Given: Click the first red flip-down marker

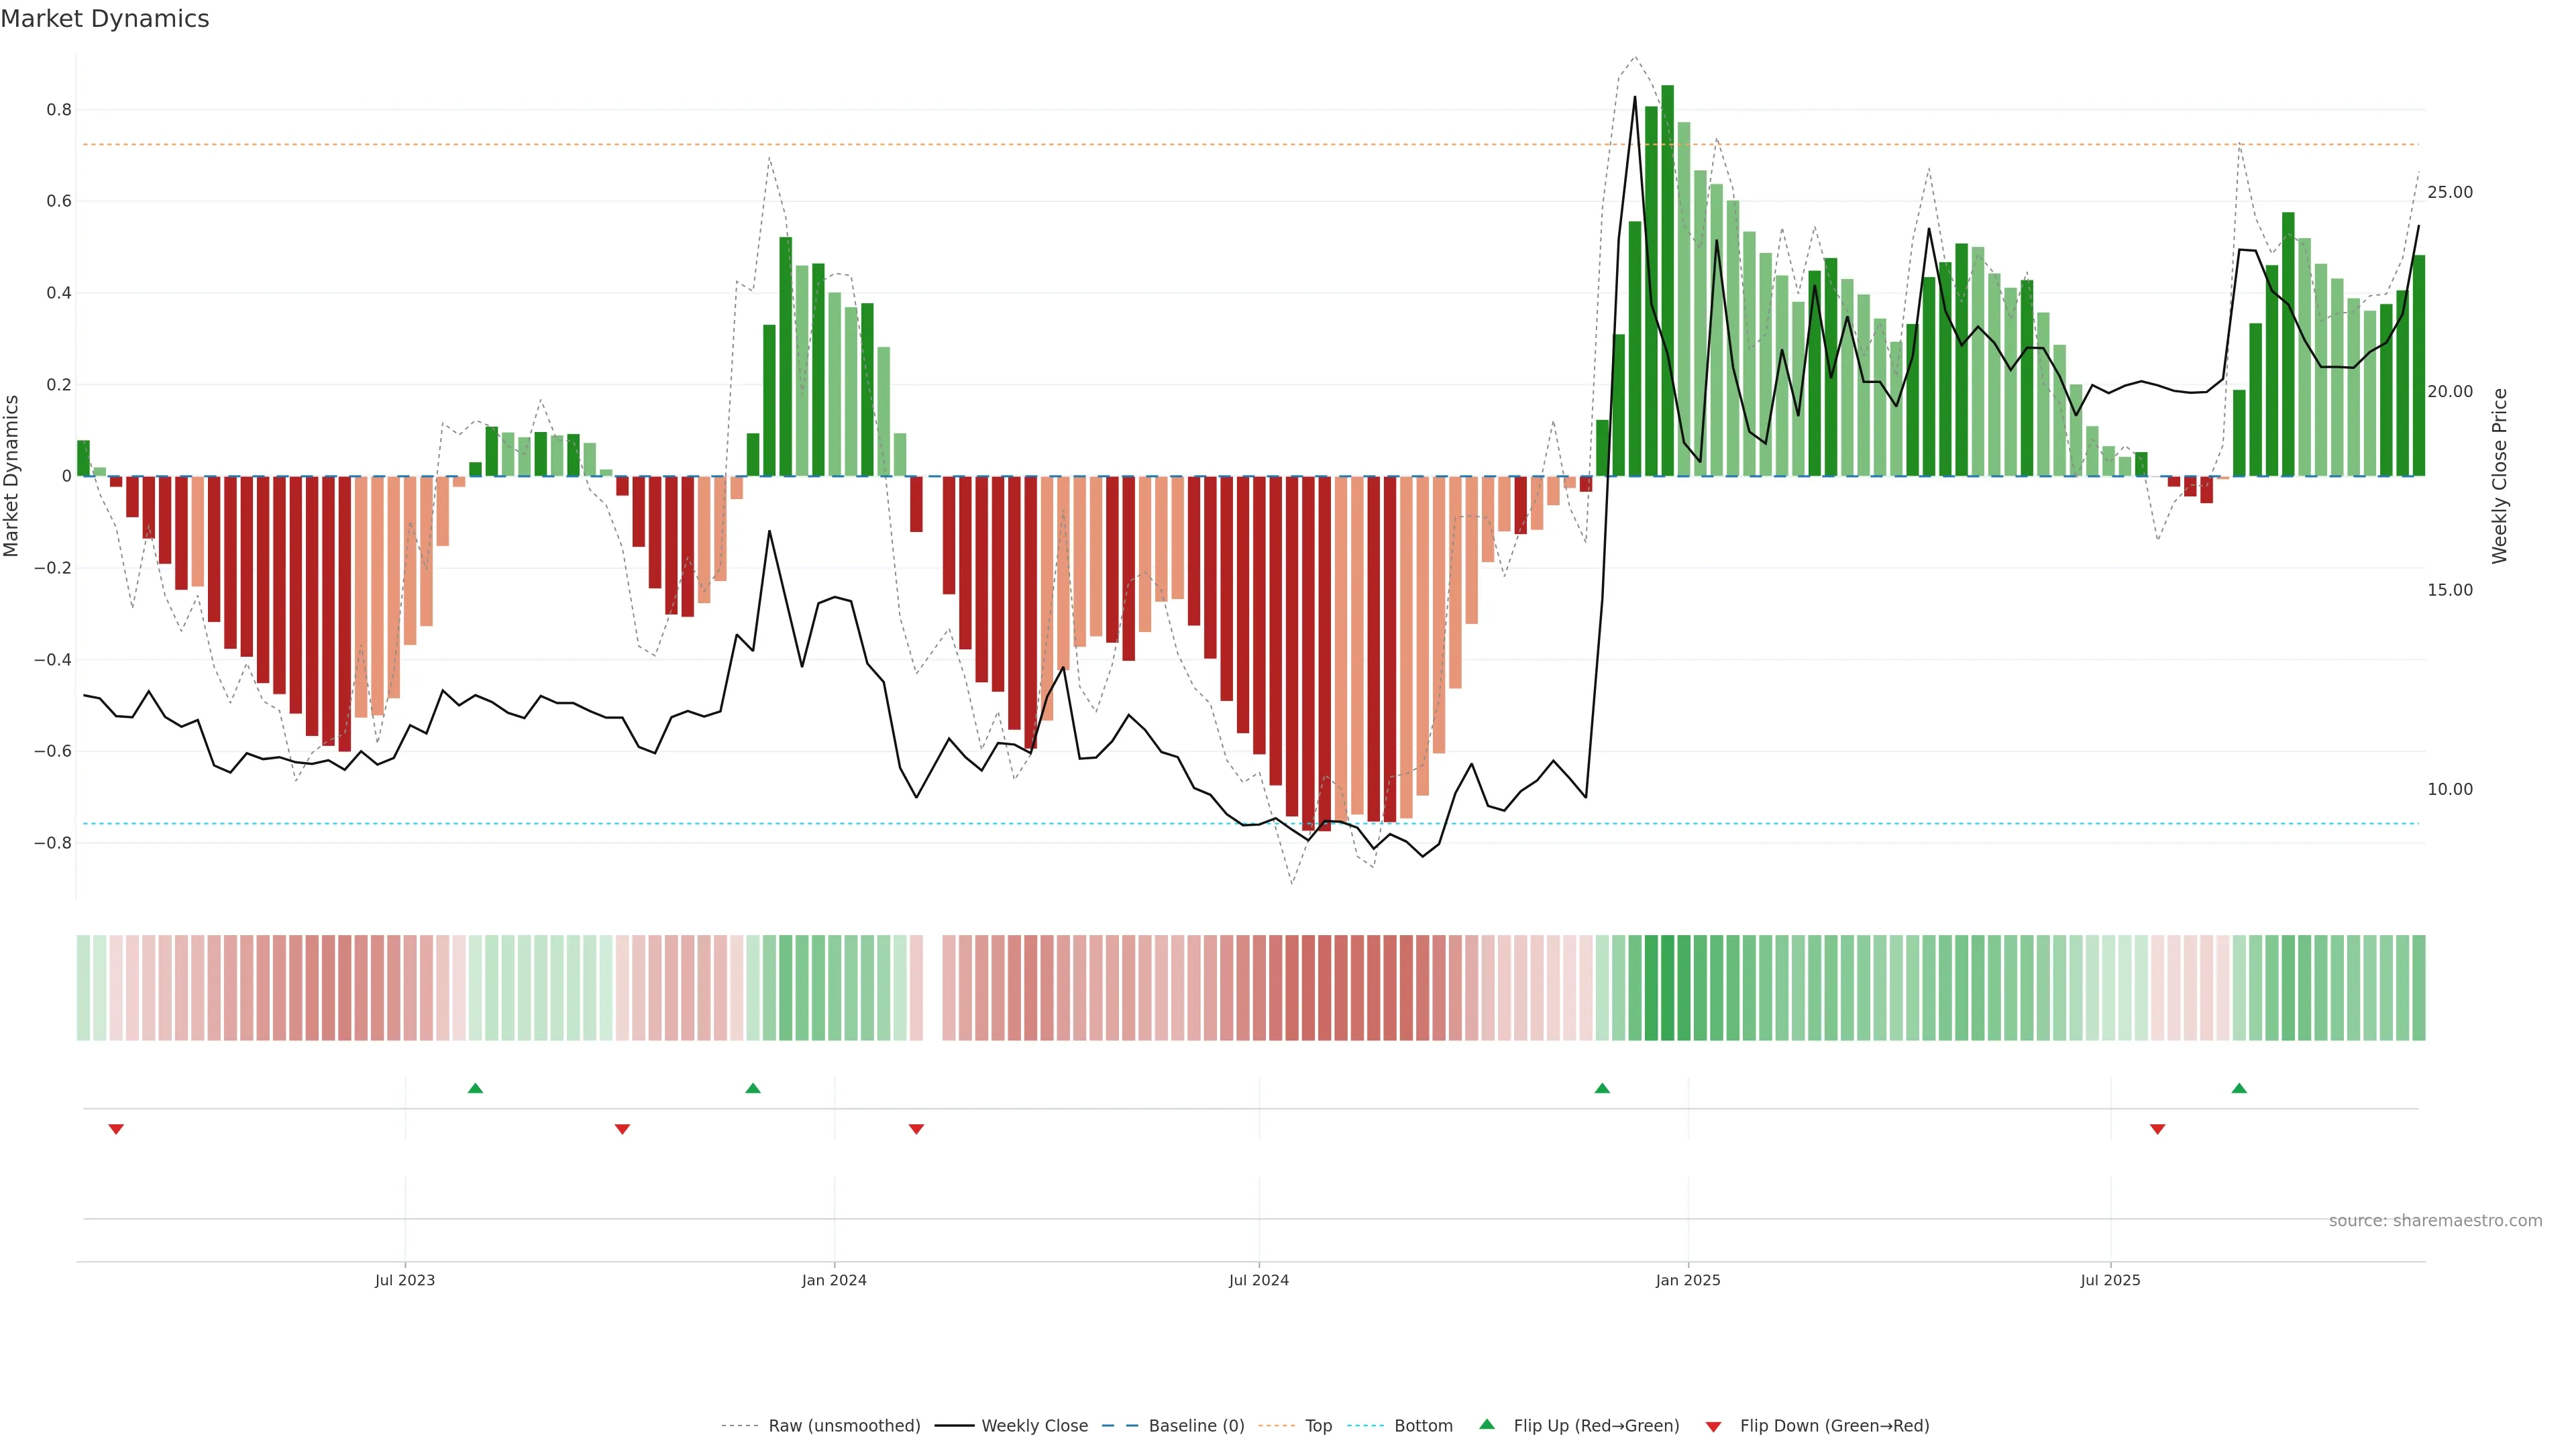Looking at the screenshot, I should (116, 1129).
